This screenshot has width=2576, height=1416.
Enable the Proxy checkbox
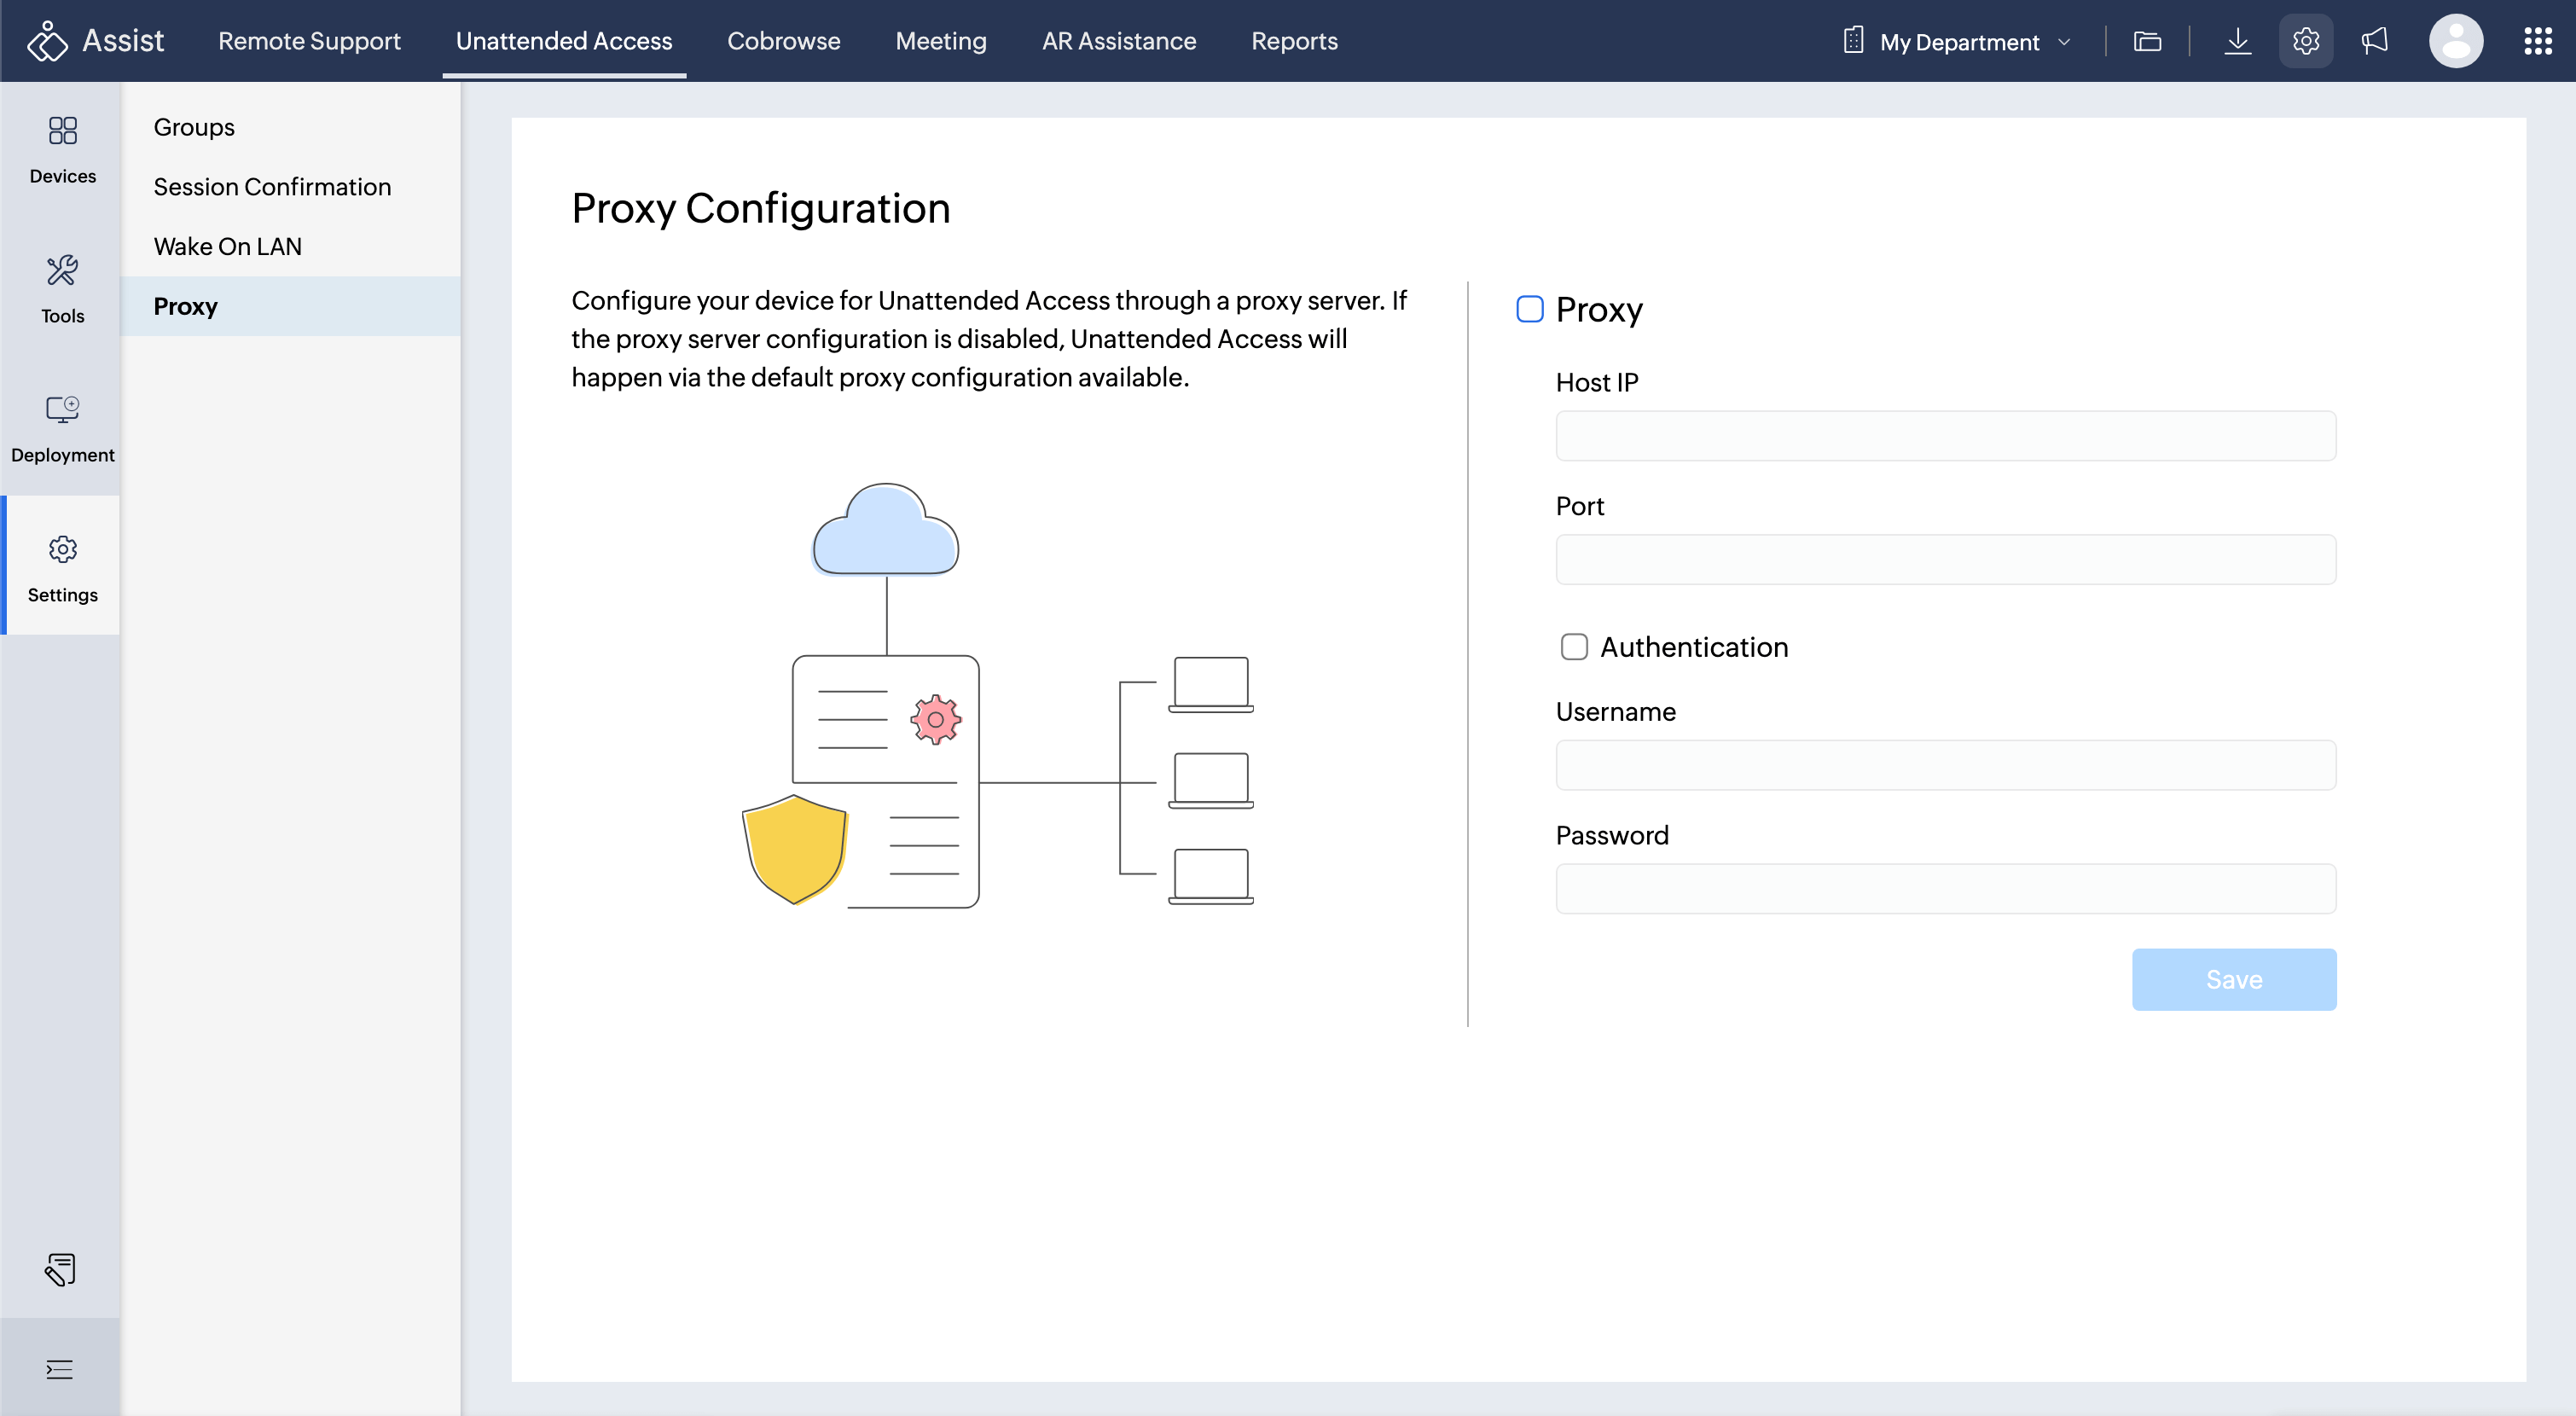tap(1529, 309)
